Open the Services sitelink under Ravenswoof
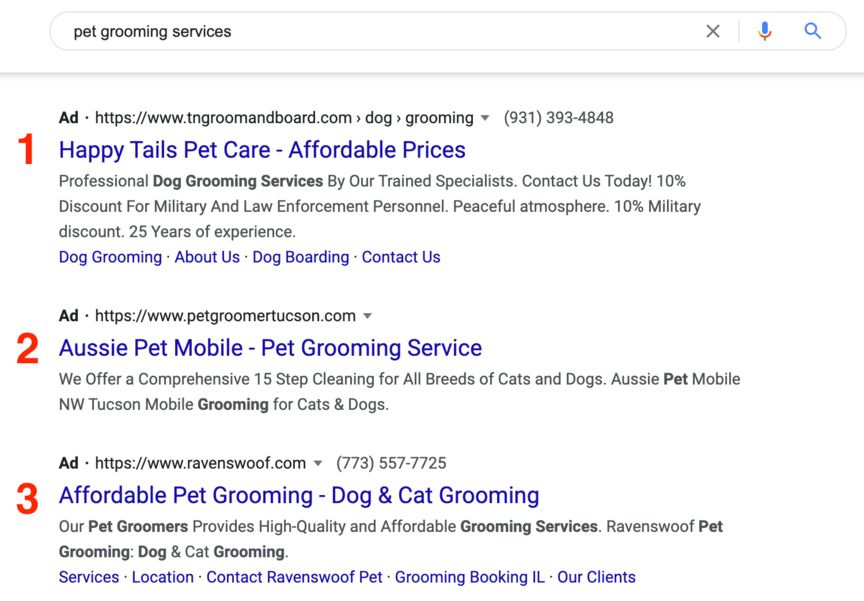Viewport: 864px width, 601px height. [x=89, y=577]
